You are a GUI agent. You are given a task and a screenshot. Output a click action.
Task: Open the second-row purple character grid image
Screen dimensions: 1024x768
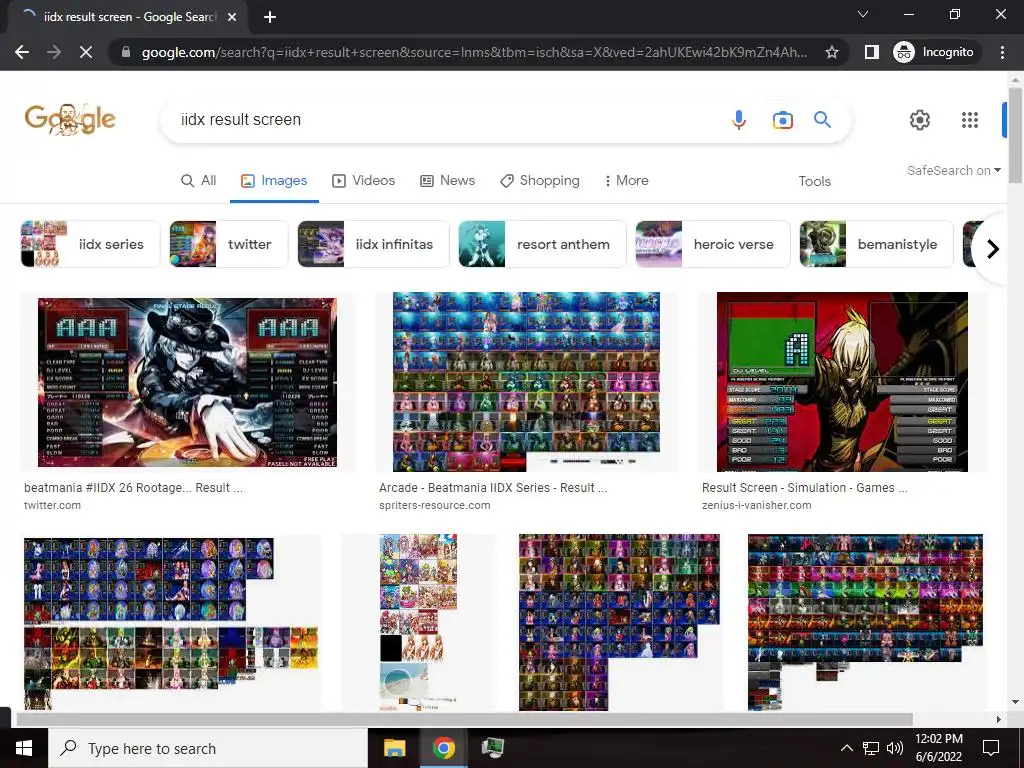coord(619,622)
